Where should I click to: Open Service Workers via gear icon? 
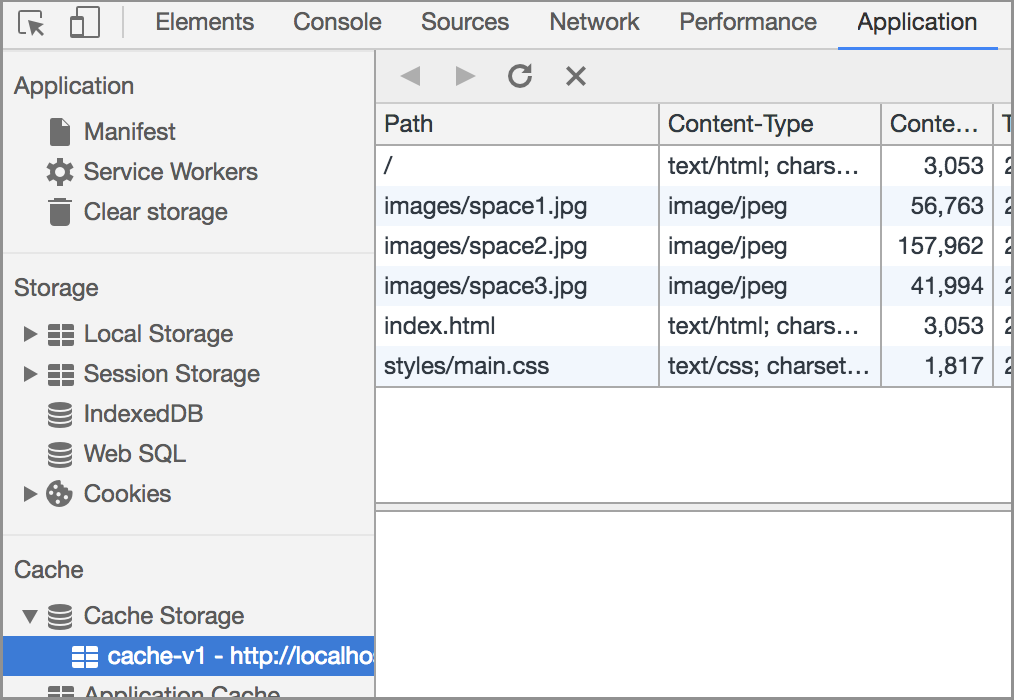pos(60,172)
